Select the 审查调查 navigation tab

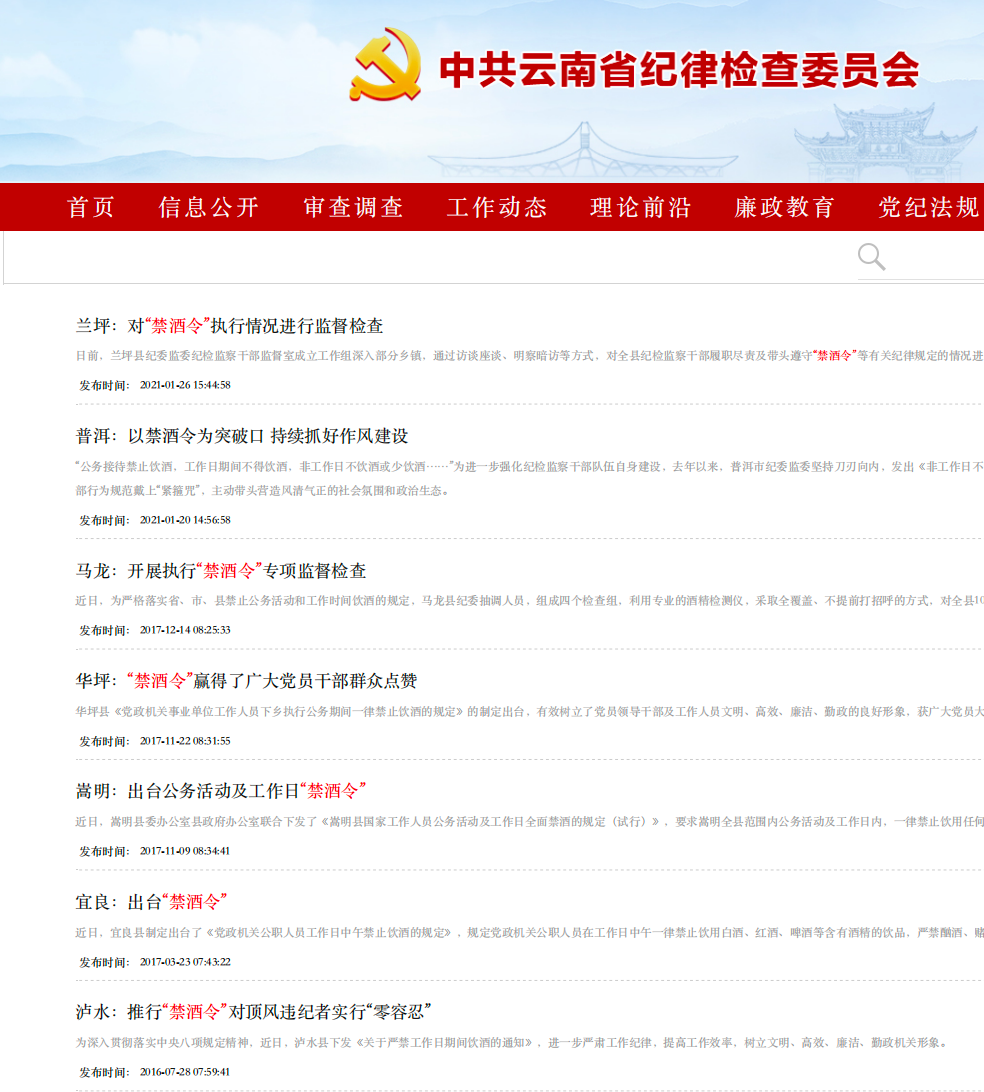tap(354, 207)
